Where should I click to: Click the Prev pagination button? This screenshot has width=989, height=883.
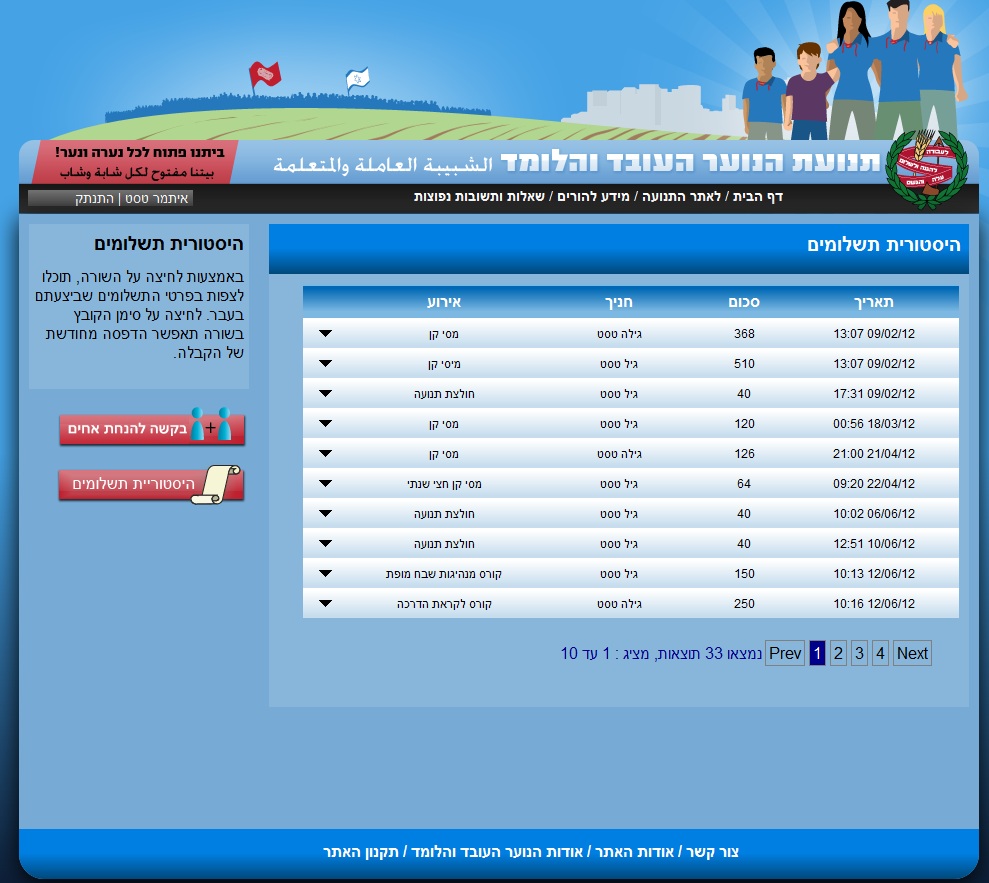785,653
